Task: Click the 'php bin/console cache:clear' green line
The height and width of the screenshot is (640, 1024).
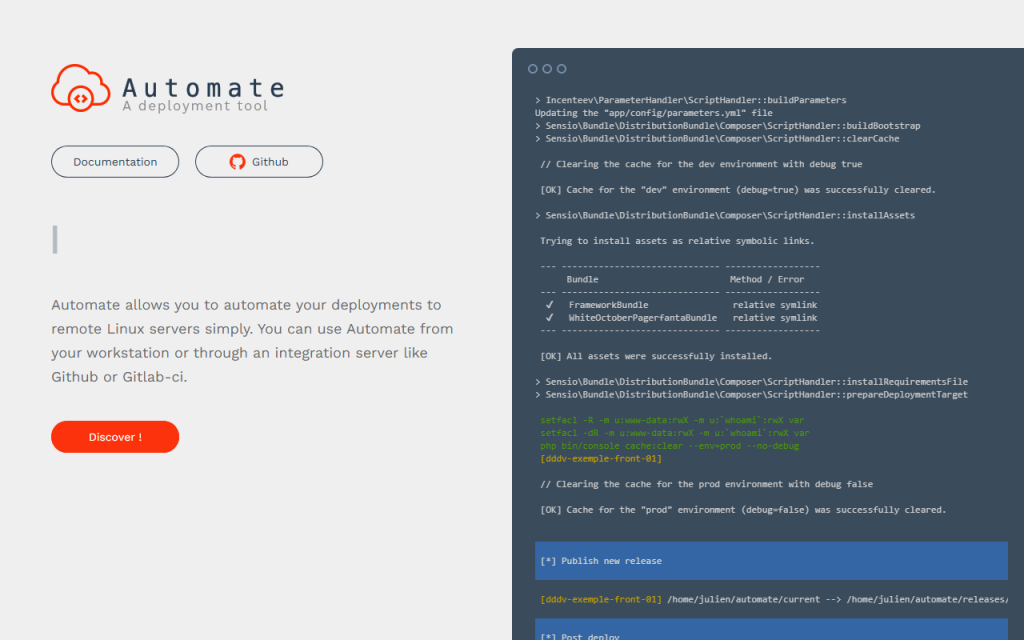Action: point(669,446)
